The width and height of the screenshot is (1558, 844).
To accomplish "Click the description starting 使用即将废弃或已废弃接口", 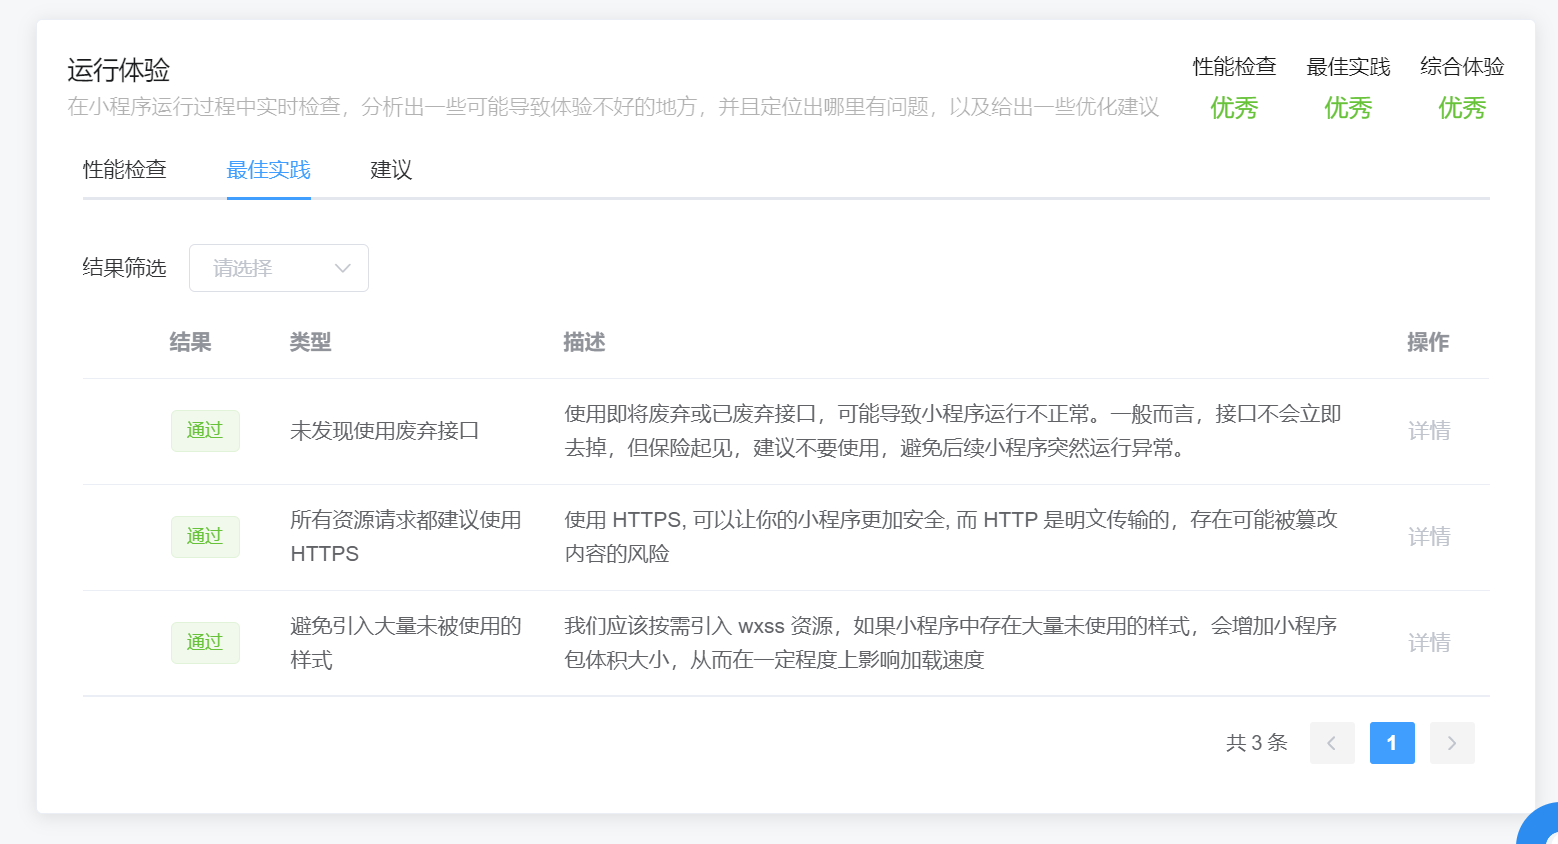I will (x=953, y=431).
